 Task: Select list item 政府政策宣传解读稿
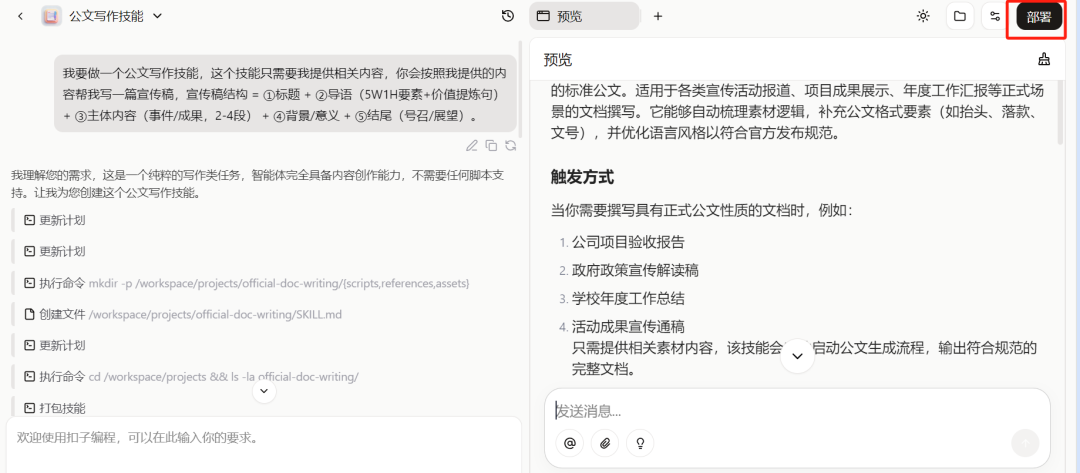635,271
